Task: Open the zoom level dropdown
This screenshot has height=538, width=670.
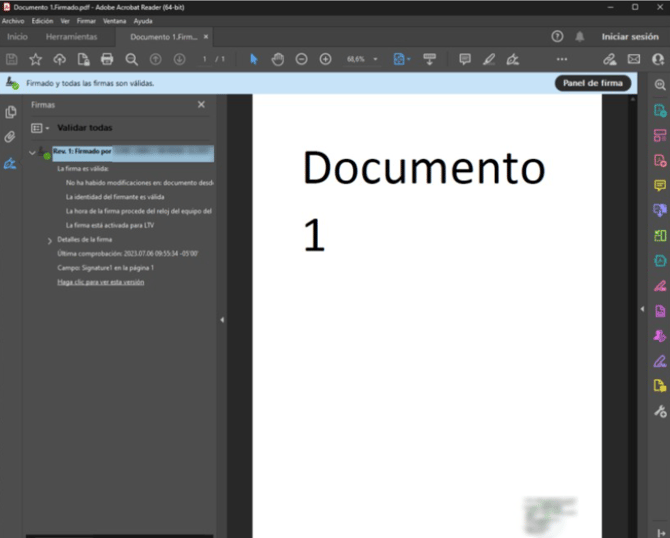Action: coord(376,59)
